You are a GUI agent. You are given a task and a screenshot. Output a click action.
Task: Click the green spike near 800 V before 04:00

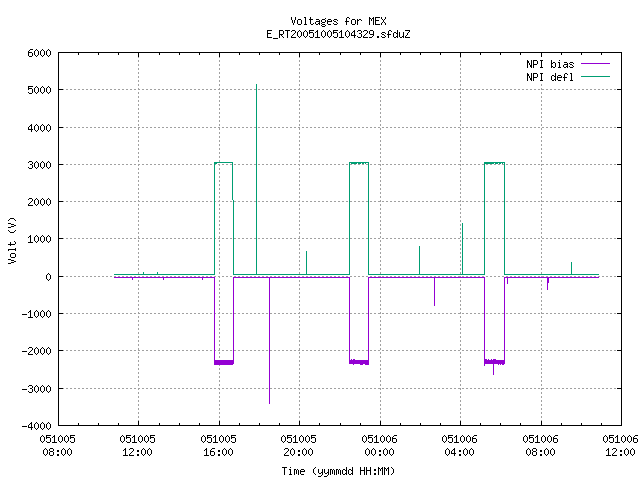tap(419, 260)
